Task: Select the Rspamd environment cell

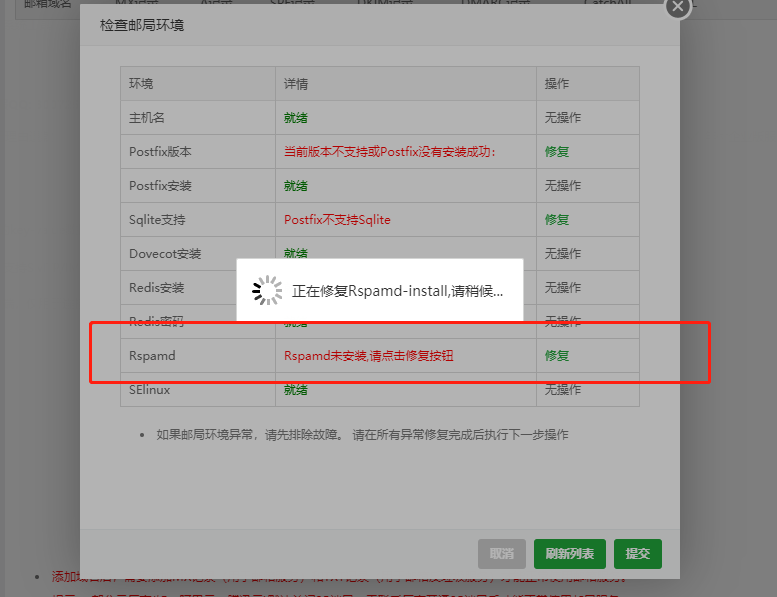Action: click(198, 356)
